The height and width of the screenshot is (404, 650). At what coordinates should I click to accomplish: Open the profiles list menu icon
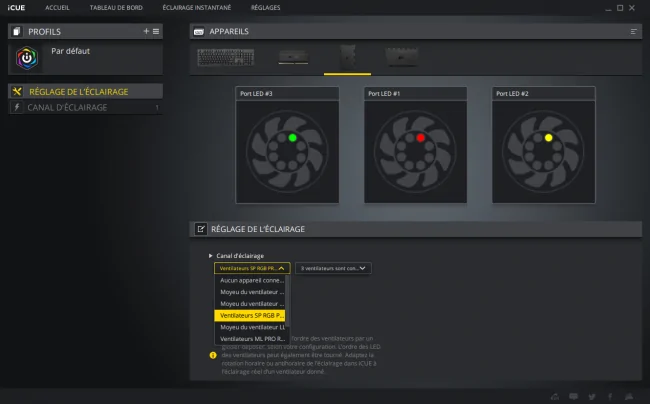point(156,31)
